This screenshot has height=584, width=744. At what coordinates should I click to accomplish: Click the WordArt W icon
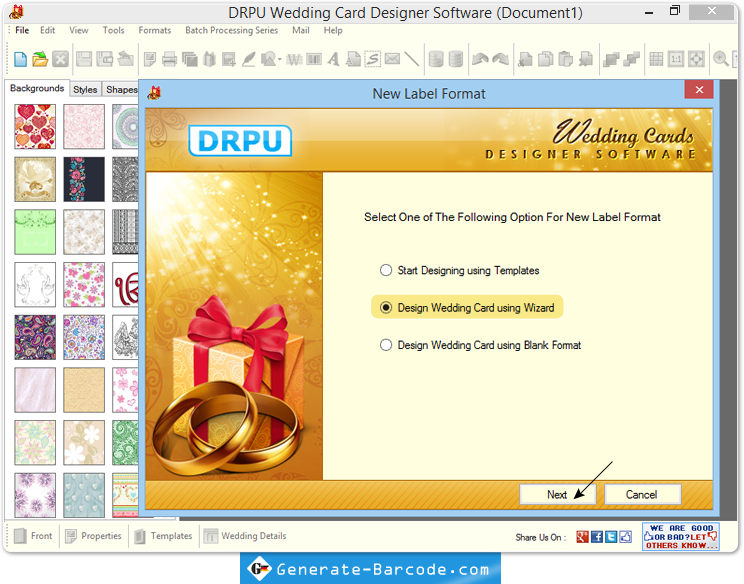click(x=294, y=59)
